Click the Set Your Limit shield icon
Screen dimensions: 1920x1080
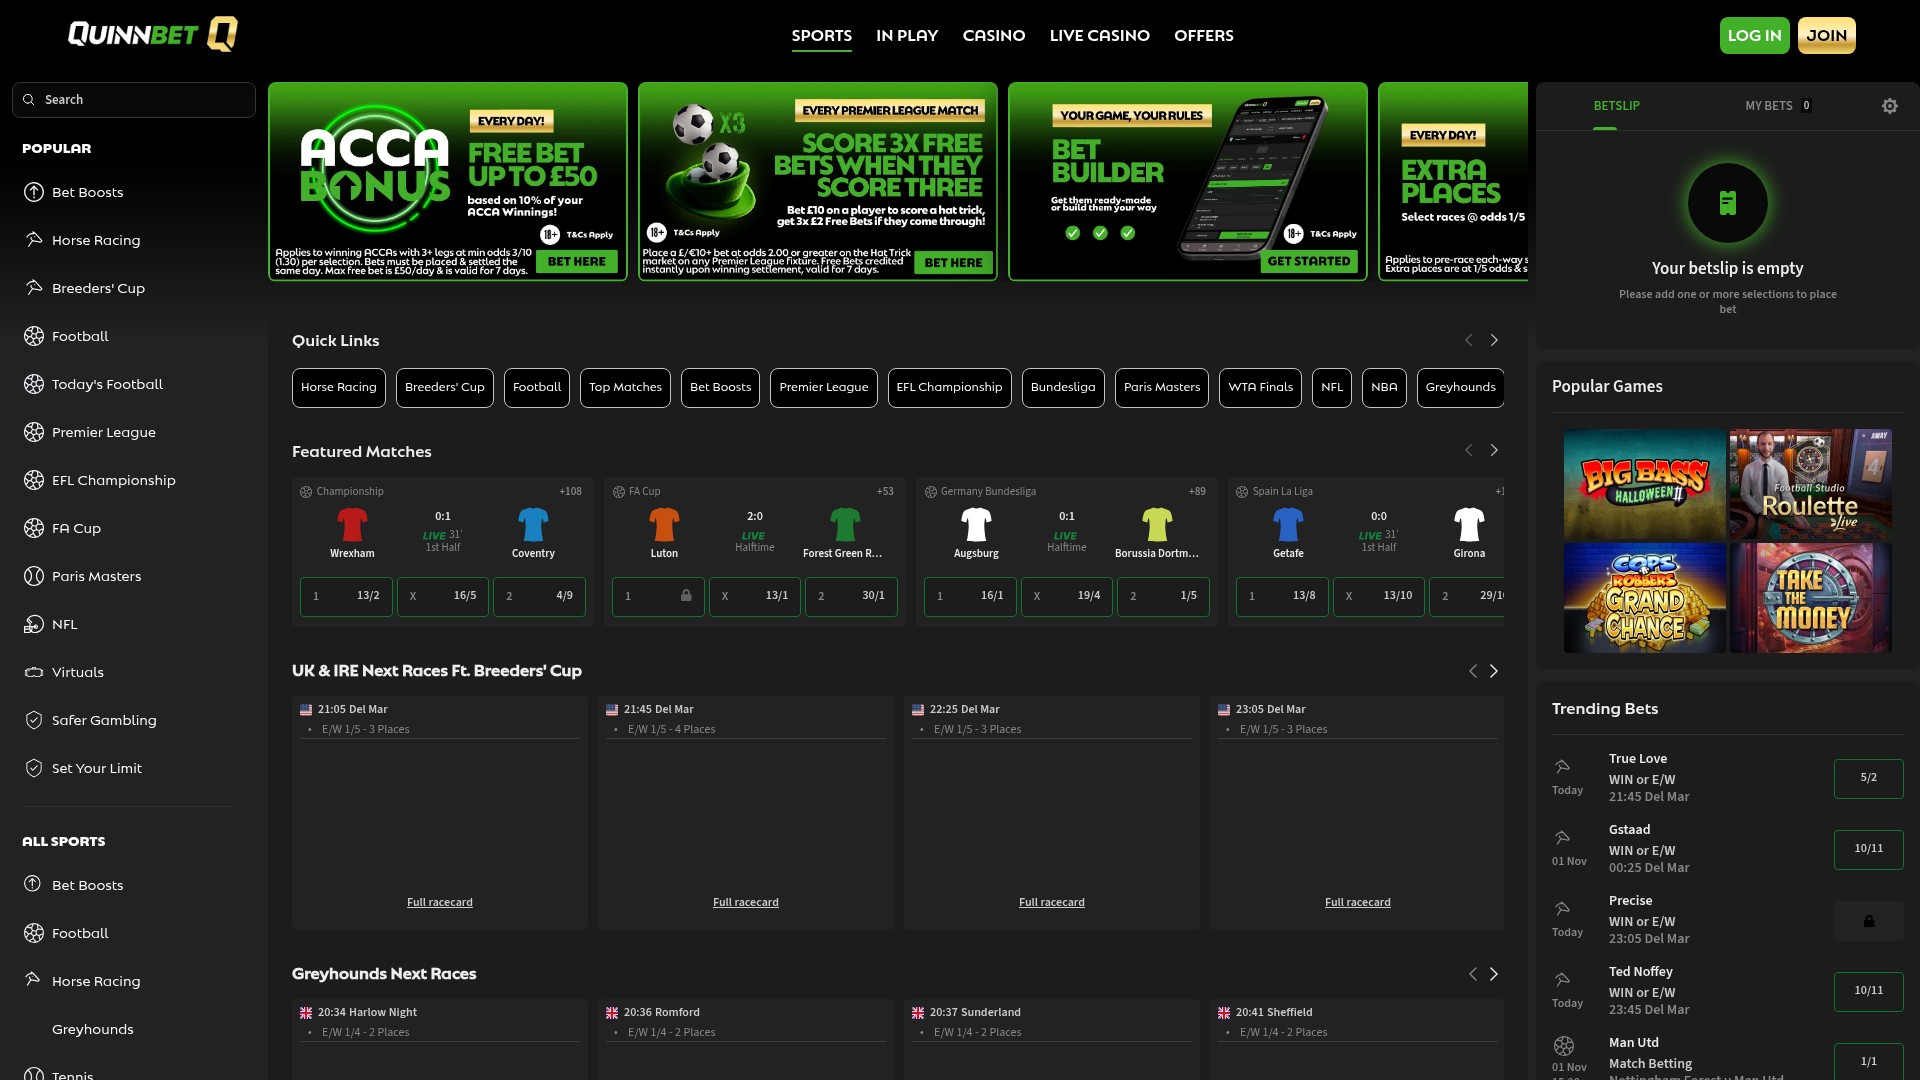(x=34, y=768)
